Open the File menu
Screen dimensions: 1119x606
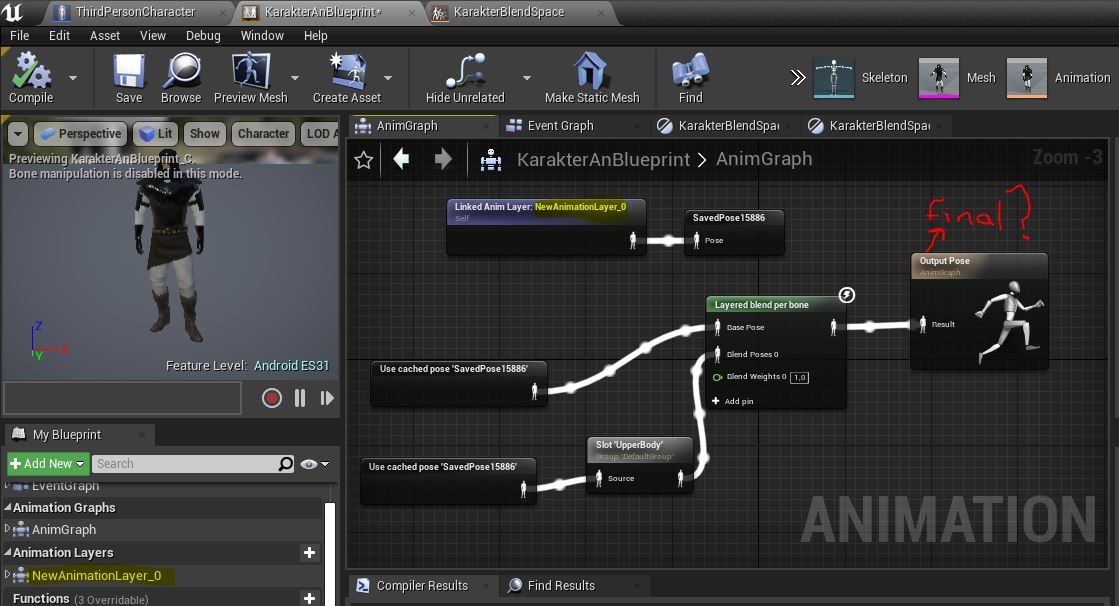(19, 36)
